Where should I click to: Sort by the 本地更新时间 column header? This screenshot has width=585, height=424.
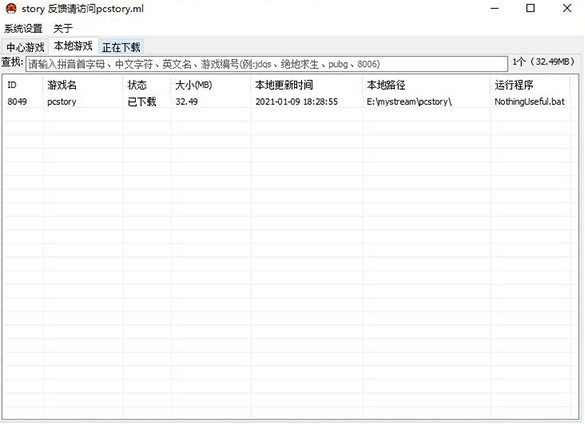click(x=284, y=85)
